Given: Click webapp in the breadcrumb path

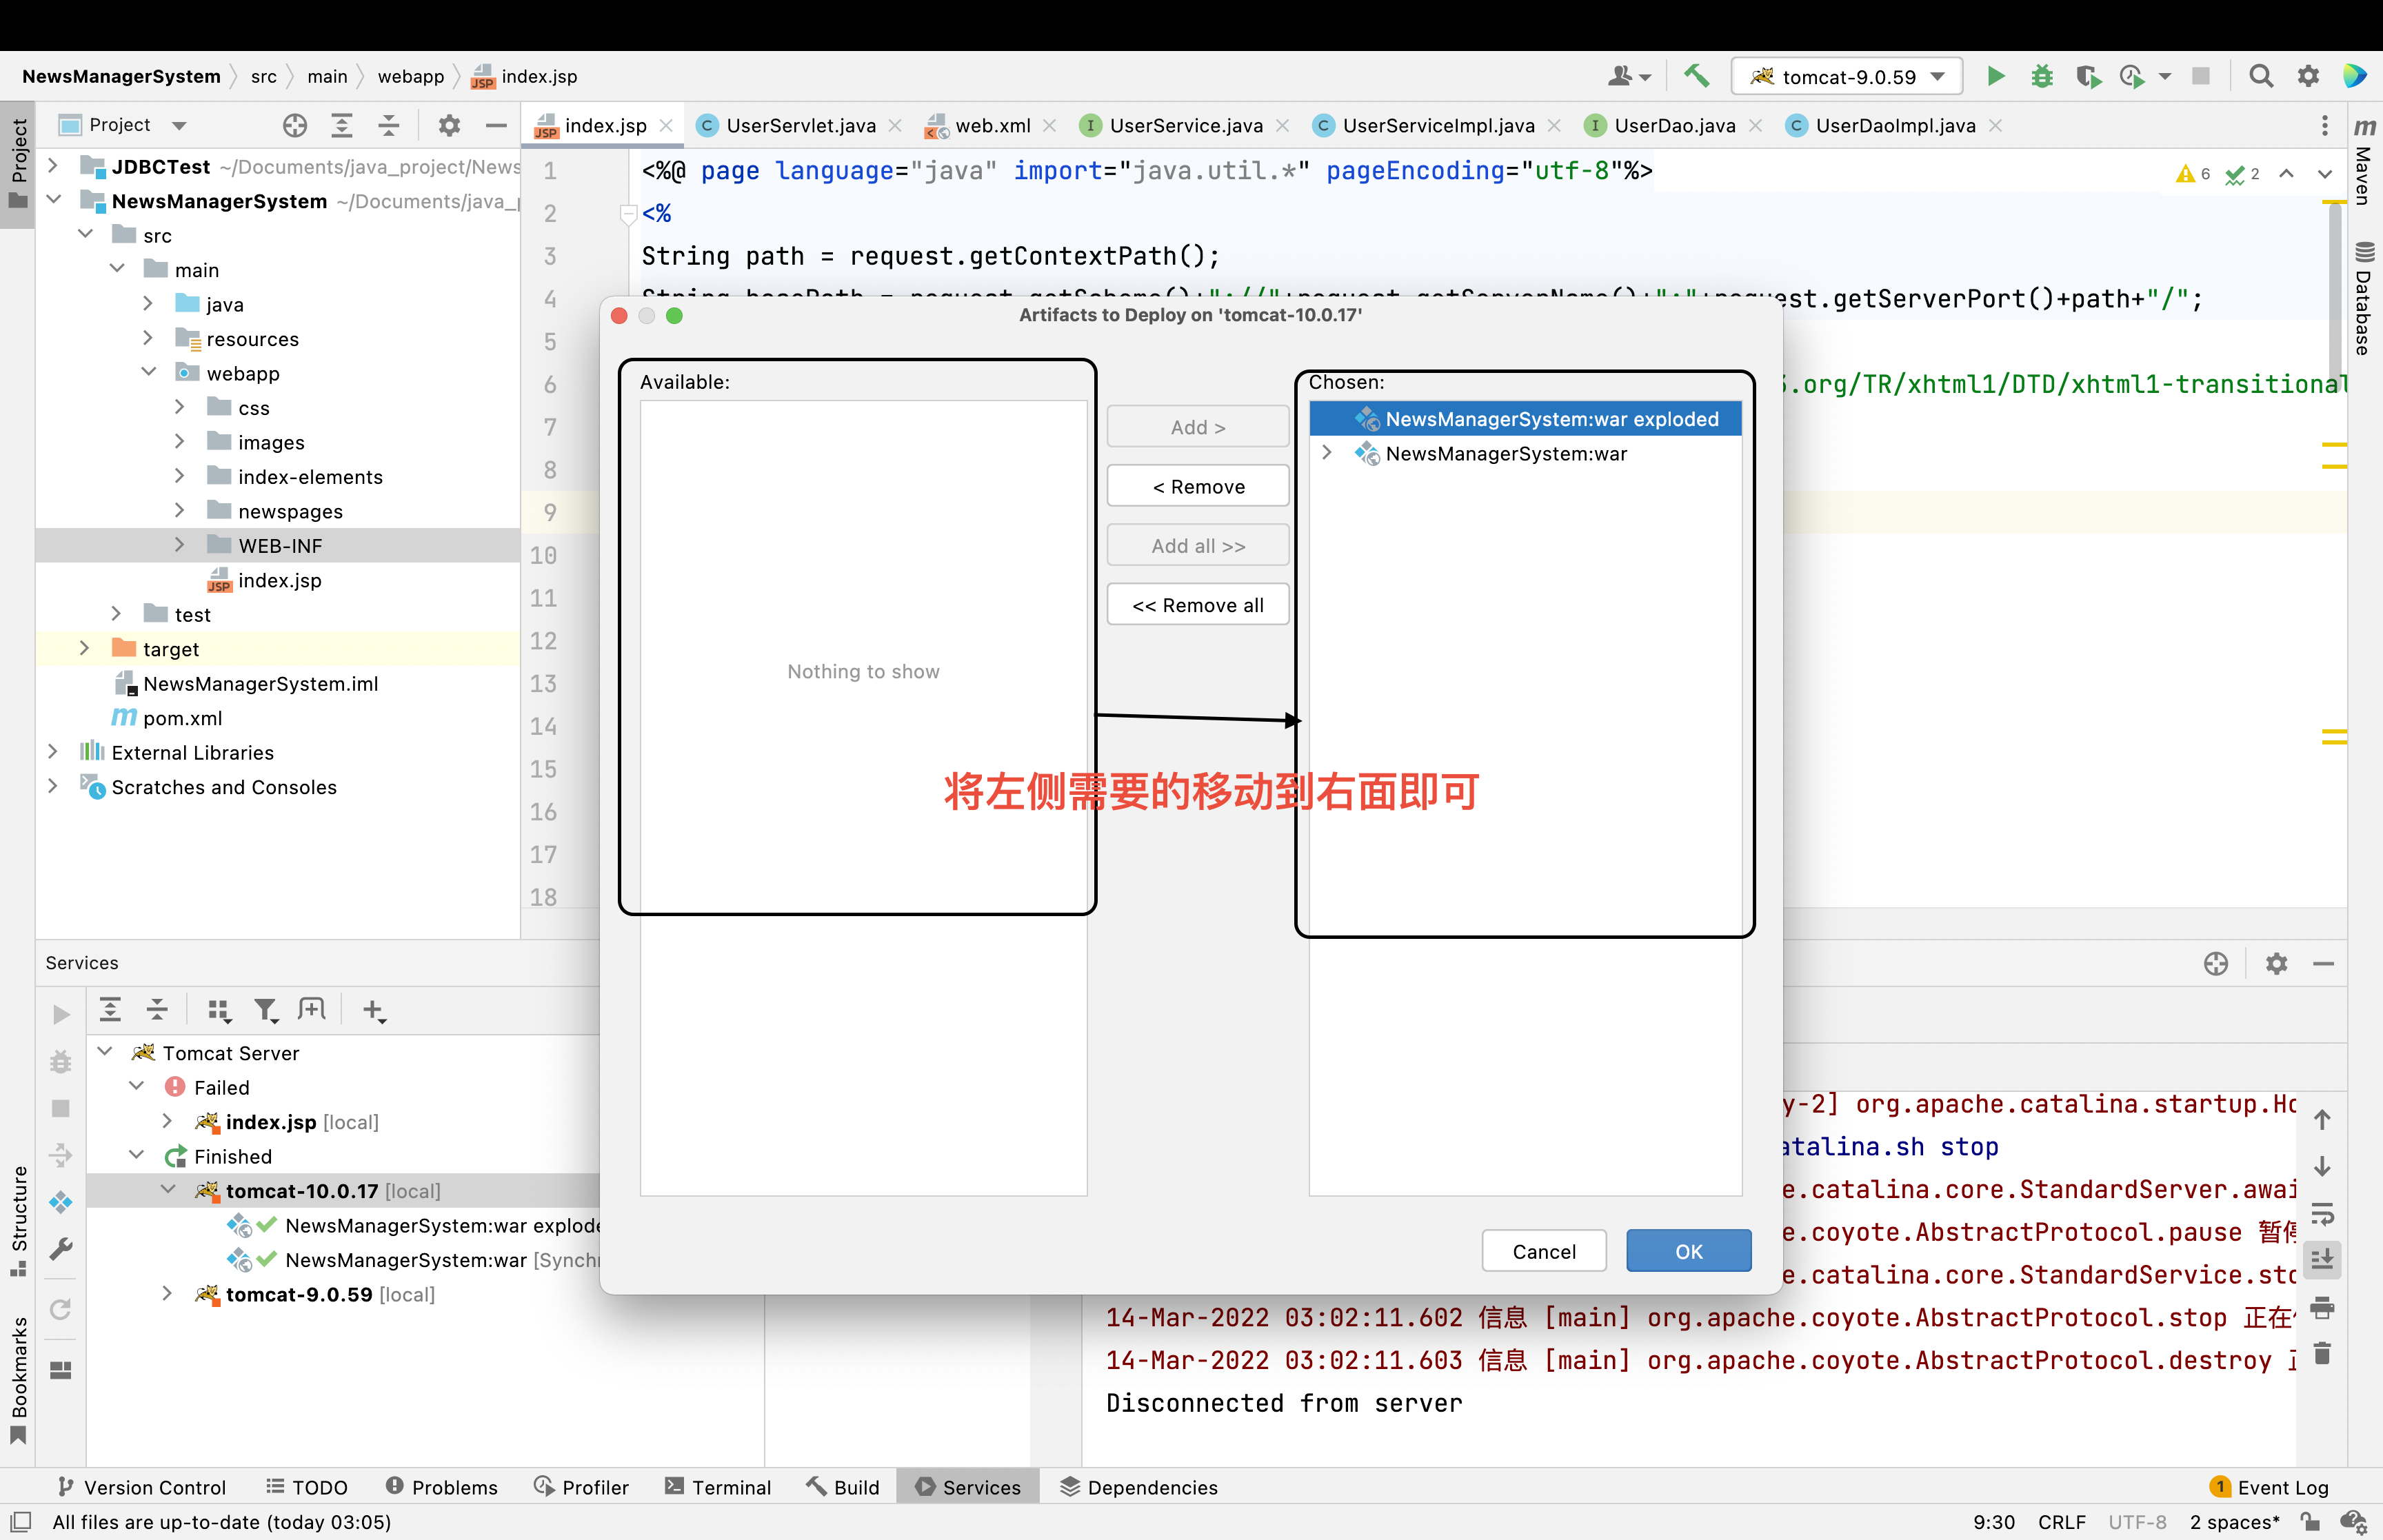Looking at the screenshot, I should pos(410,76).
